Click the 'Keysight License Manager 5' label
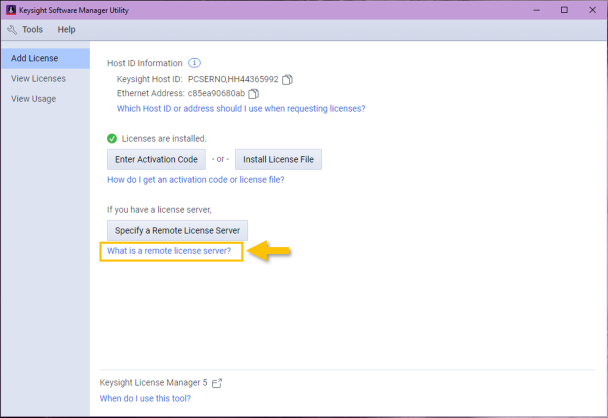This screenshot has height=418, width=608. [154, 383]
